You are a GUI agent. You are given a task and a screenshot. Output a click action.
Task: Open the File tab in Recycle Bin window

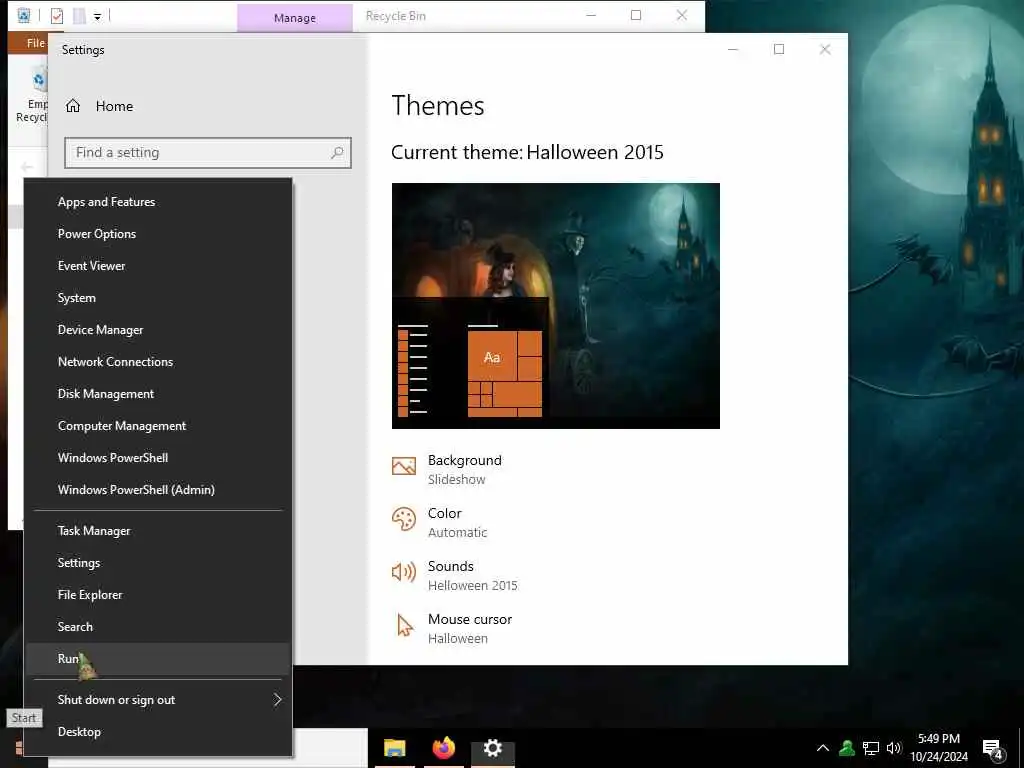[35, 43]
